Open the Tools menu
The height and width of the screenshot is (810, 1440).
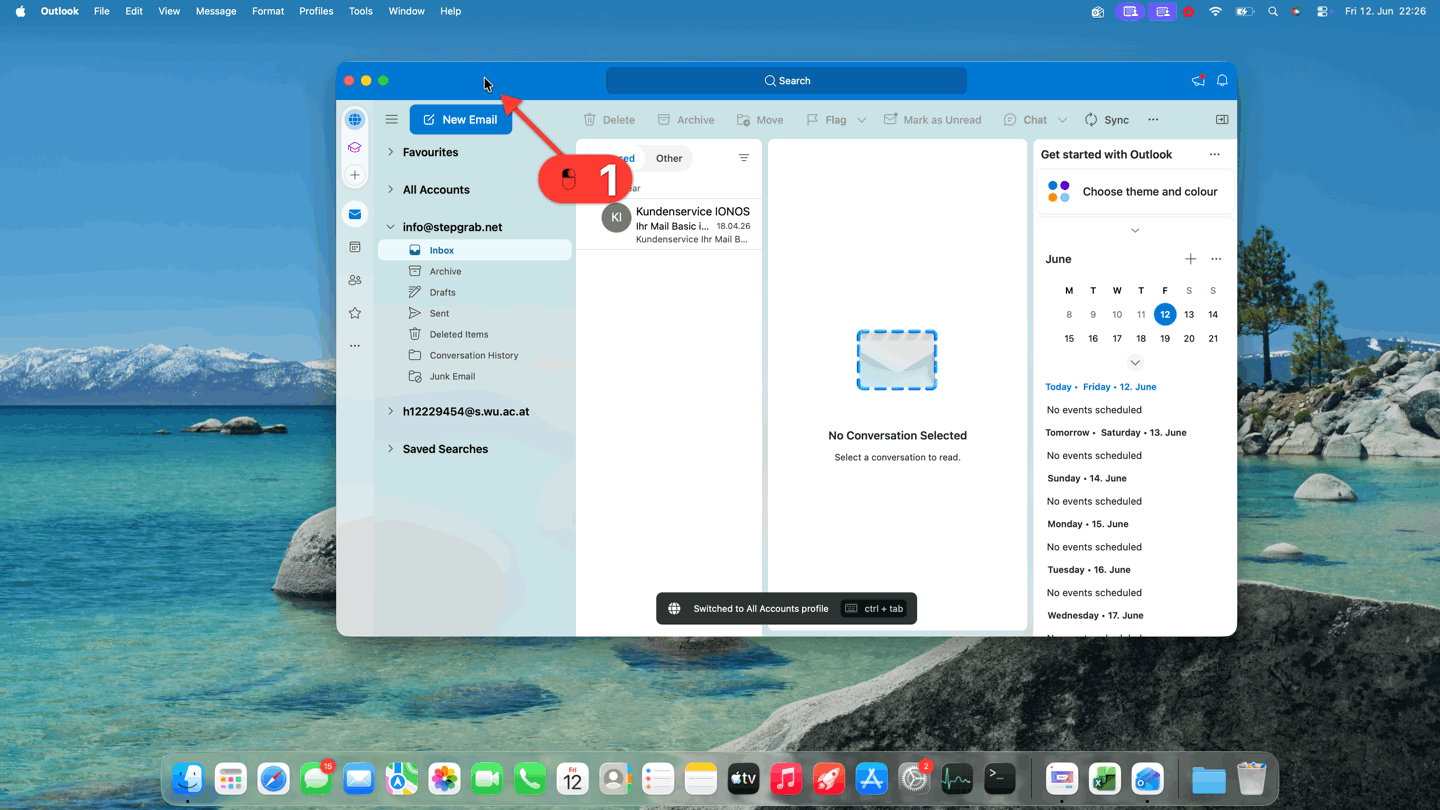click(x=361, y=11)
